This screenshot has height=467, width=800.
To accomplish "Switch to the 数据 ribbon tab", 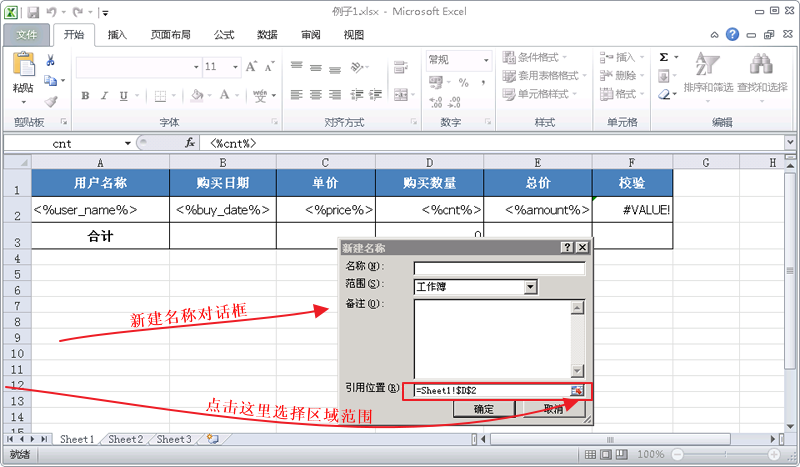I will [267, 35].
